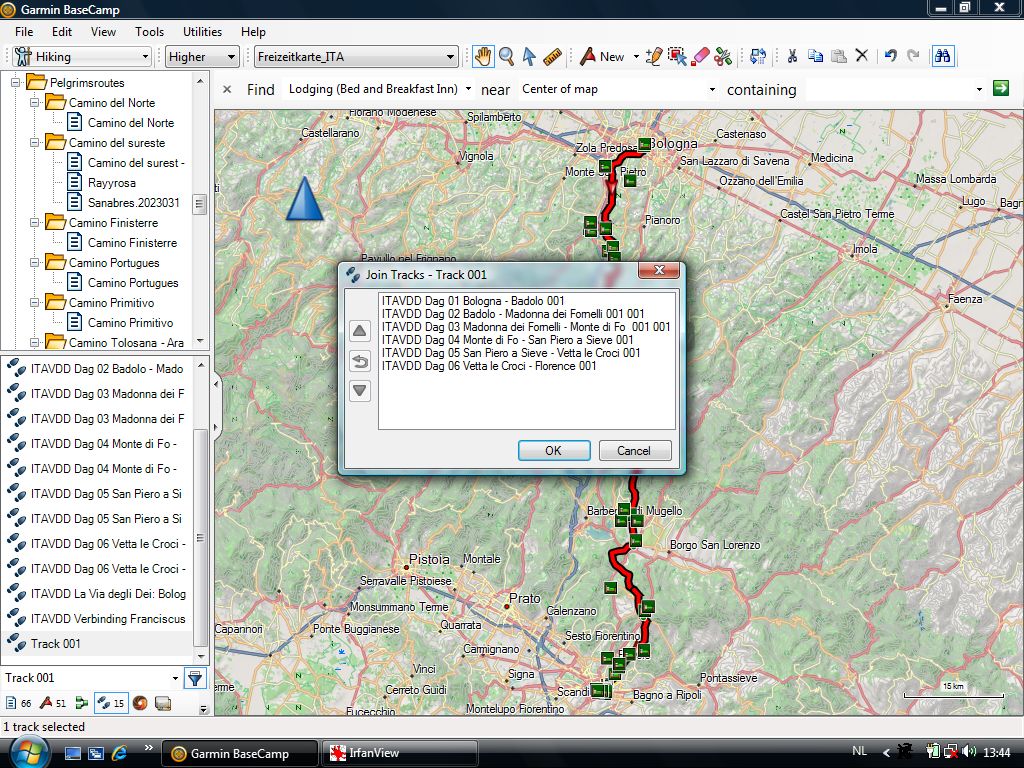Screen dimensions: 1024x768
Task: Select the Zoom magnifier tool
Action: (x=506, y=57)
